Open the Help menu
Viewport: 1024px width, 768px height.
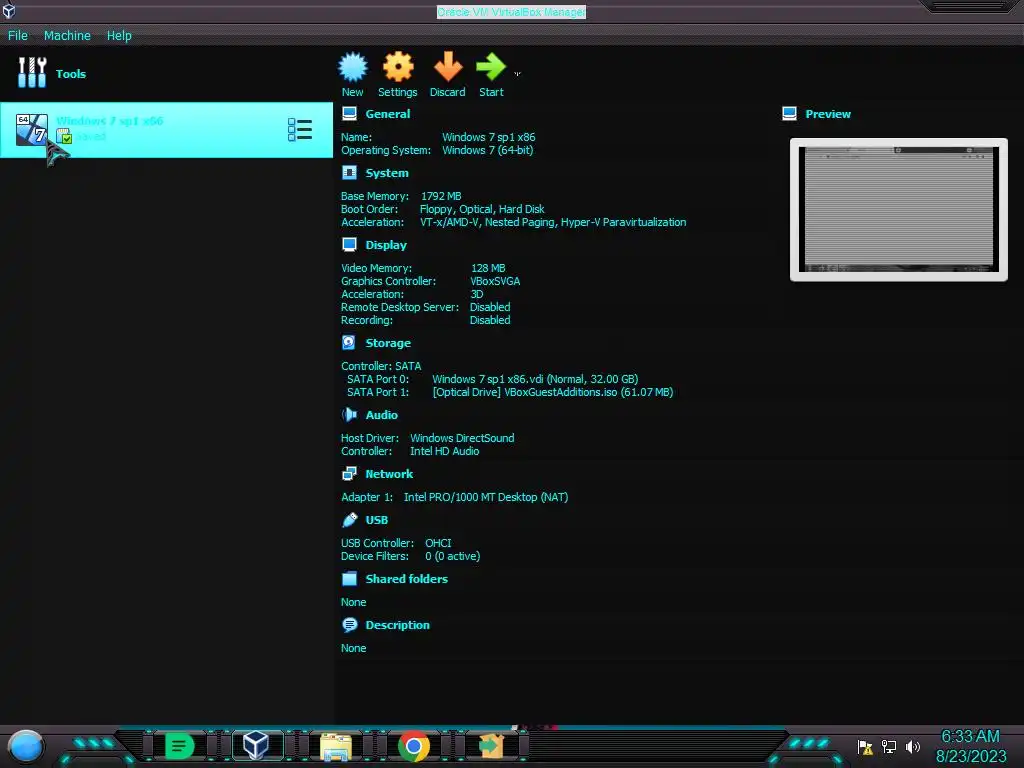point(119,35)
